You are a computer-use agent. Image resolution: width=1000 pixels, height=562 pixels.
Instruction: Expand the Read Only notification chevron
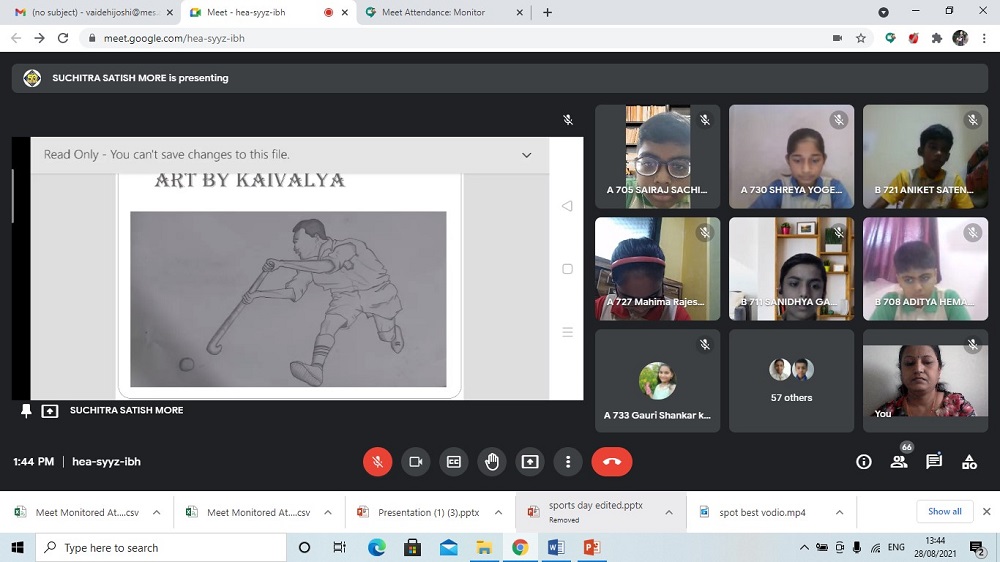pyautogui.click(x=527, y=155)
